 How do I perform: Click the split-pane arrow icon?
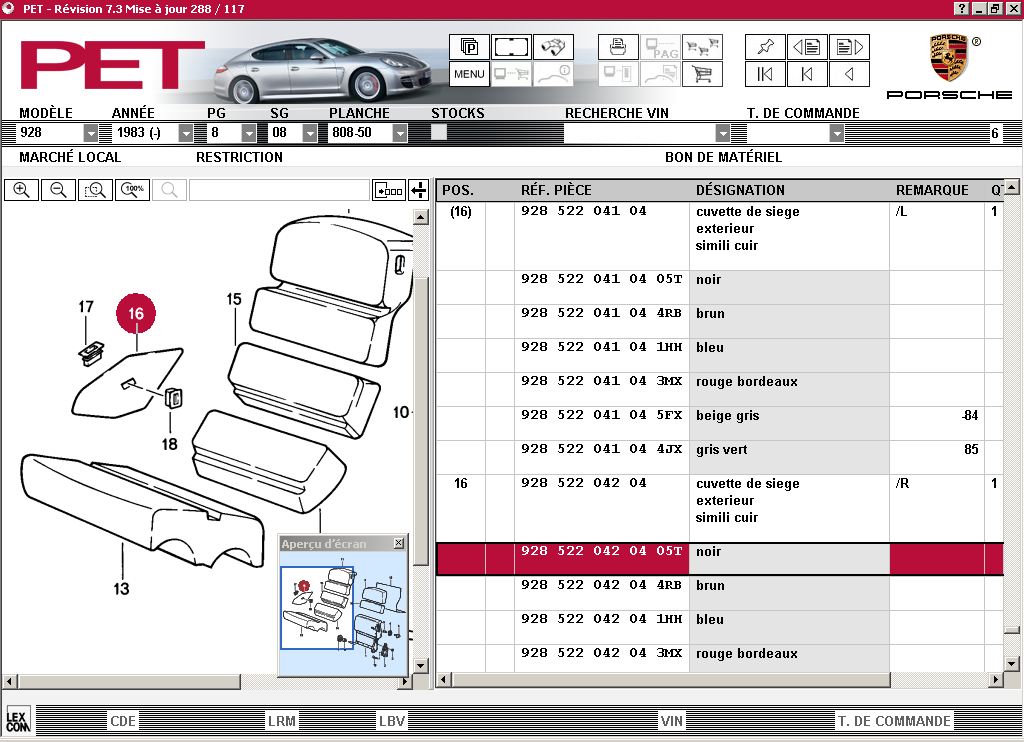pos(419,190)
